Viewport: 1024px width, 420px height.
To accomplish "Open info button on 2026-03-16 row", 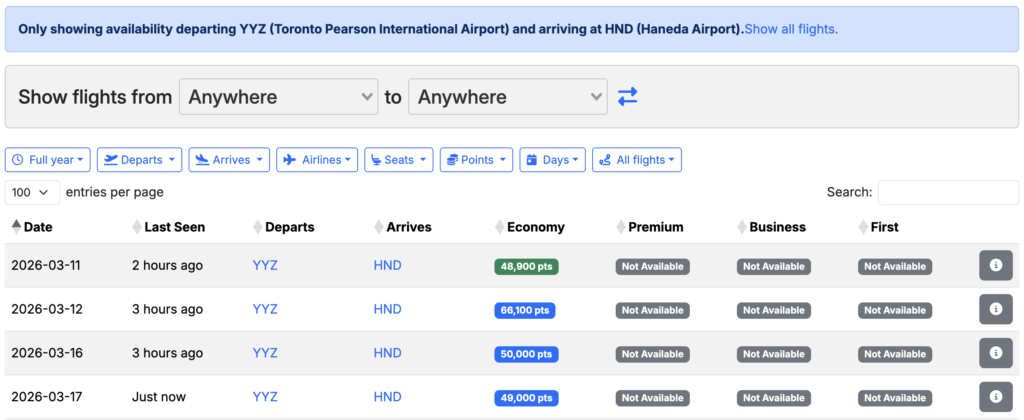I will [995, 354].
